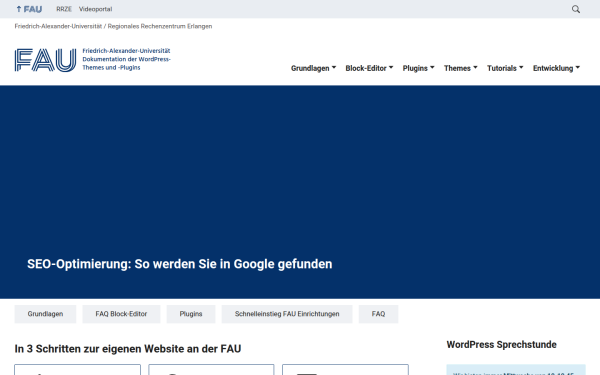Screen dimensions: 600x375
Task: Go to Friedrich-Alexander-Universität breadcrumb
Action: 58,26
